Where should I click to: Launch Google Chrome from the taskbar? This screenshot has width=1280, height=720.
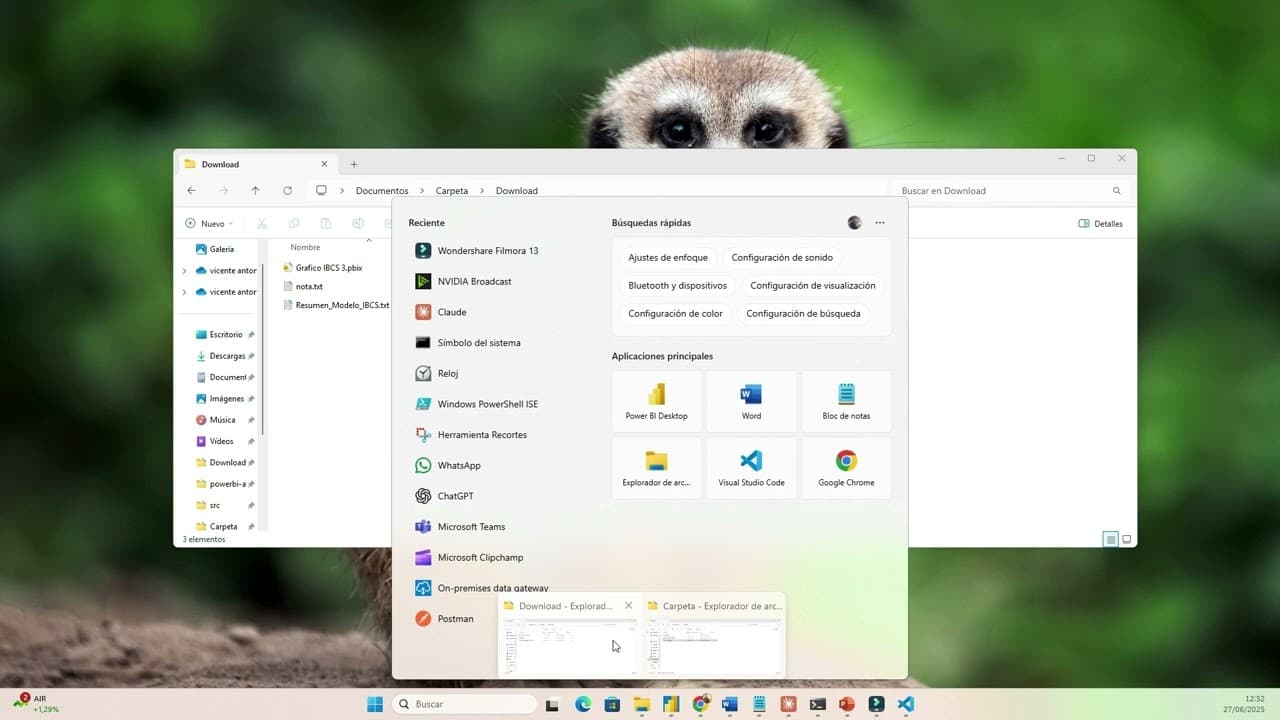(700, 704)
